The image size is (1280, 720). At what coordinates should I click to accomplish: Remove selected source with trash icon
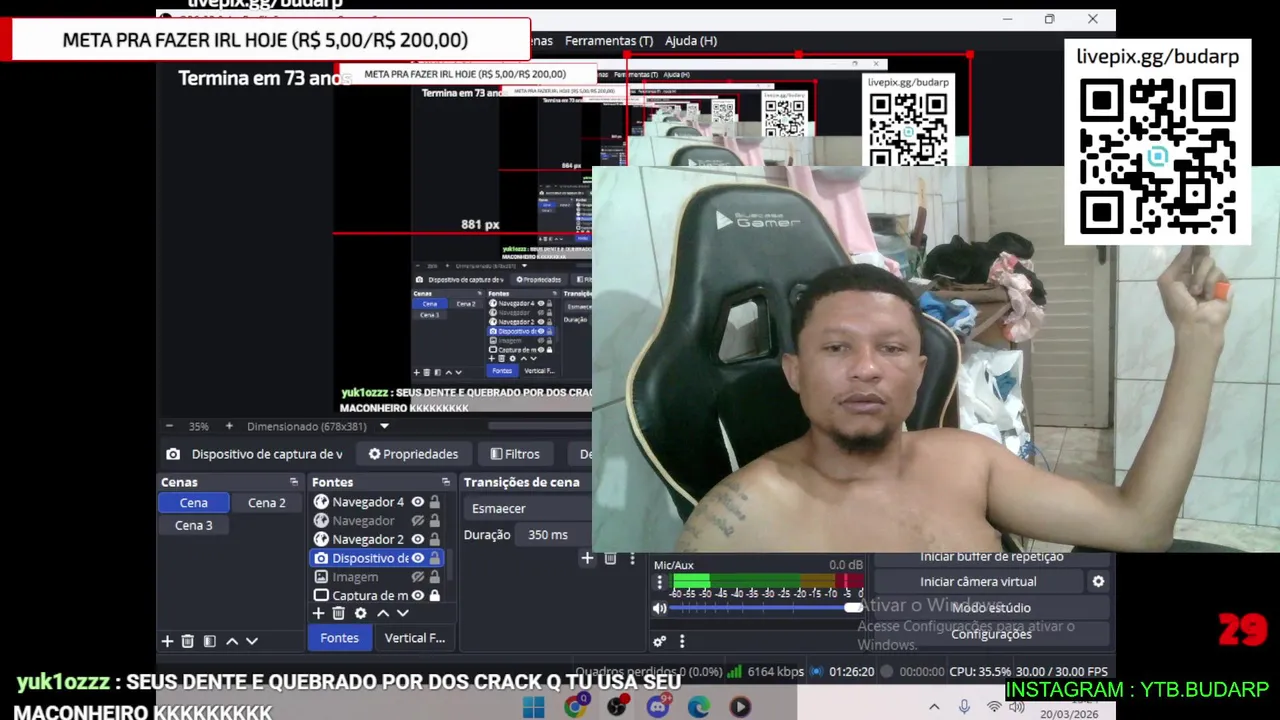point(338,613)
